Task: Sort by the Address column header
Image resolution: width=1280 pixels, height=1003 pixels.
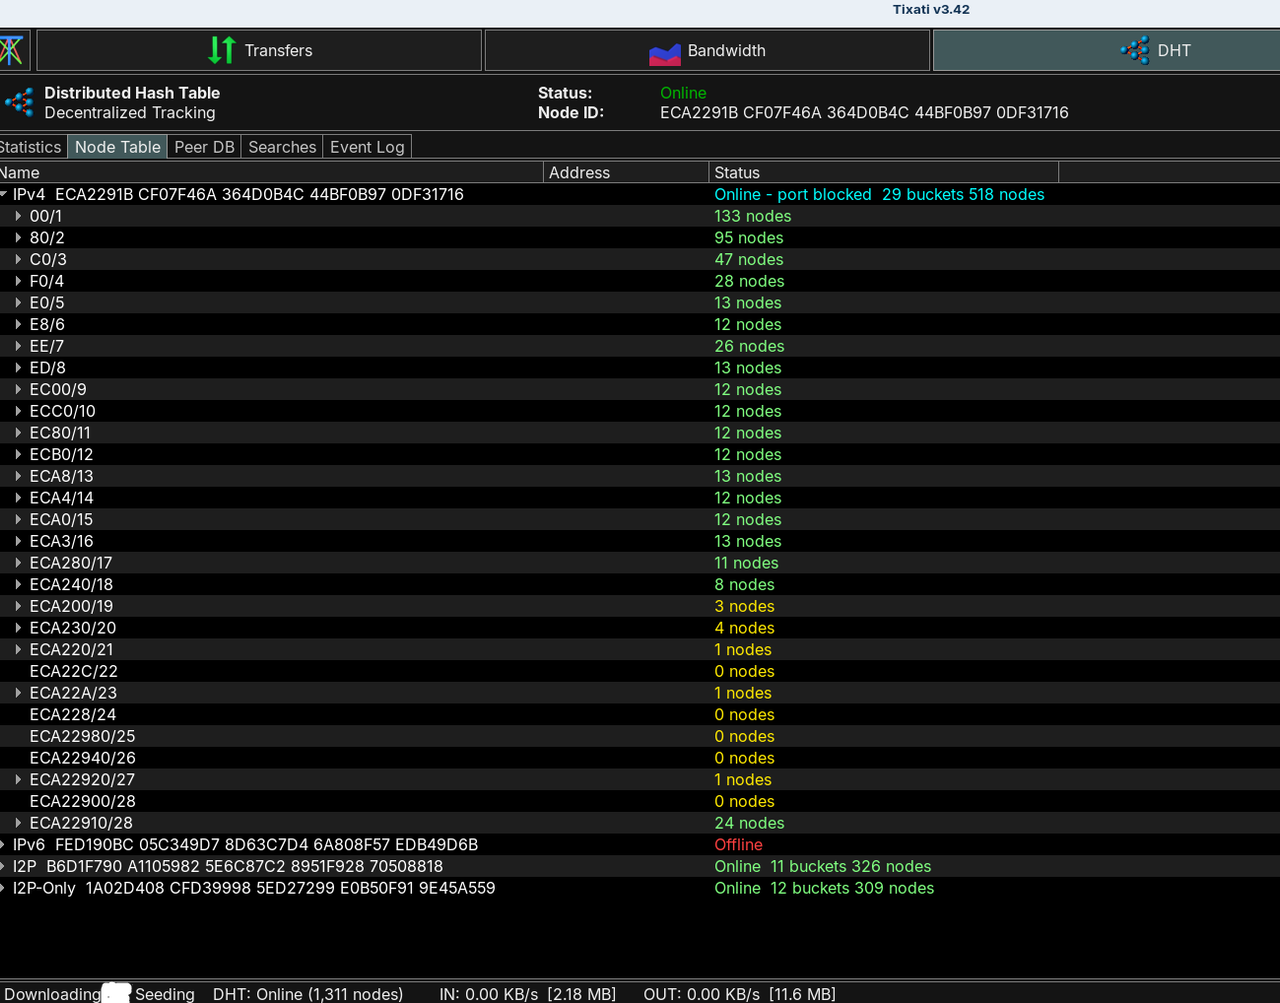Action: click(x=626, y=172)
